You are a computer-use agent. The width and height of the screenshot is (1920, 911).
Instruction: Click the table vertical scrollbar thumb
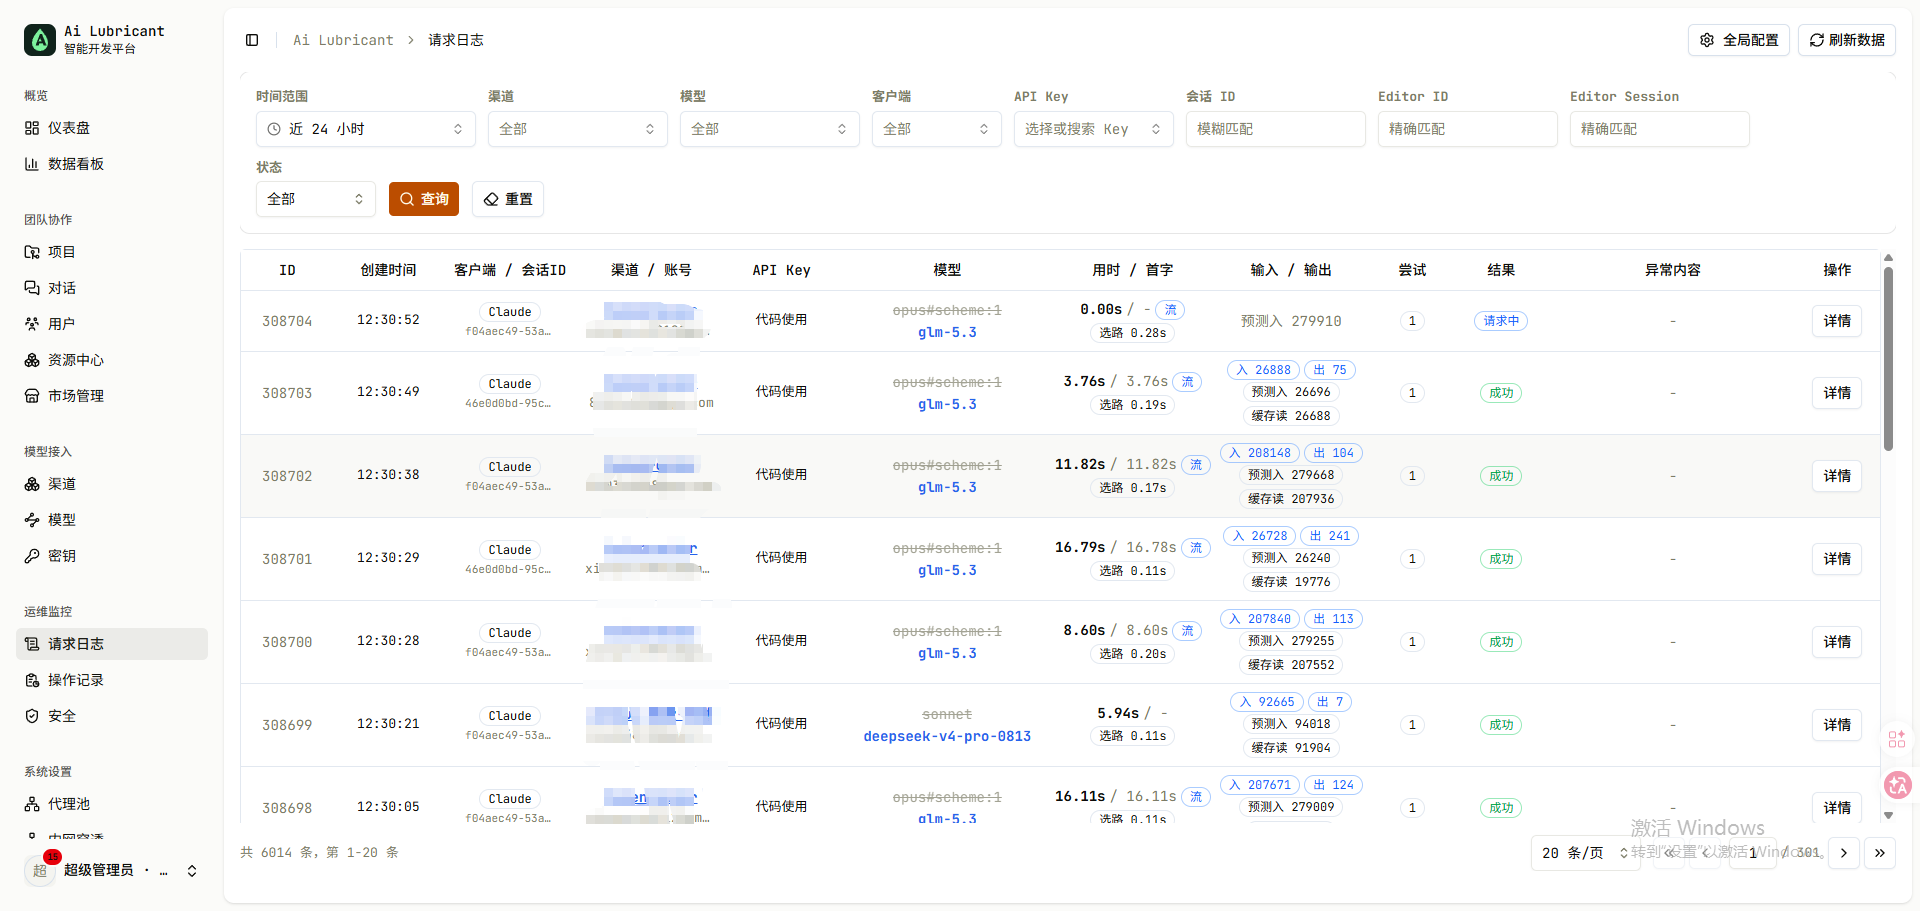click(1888, 358)
